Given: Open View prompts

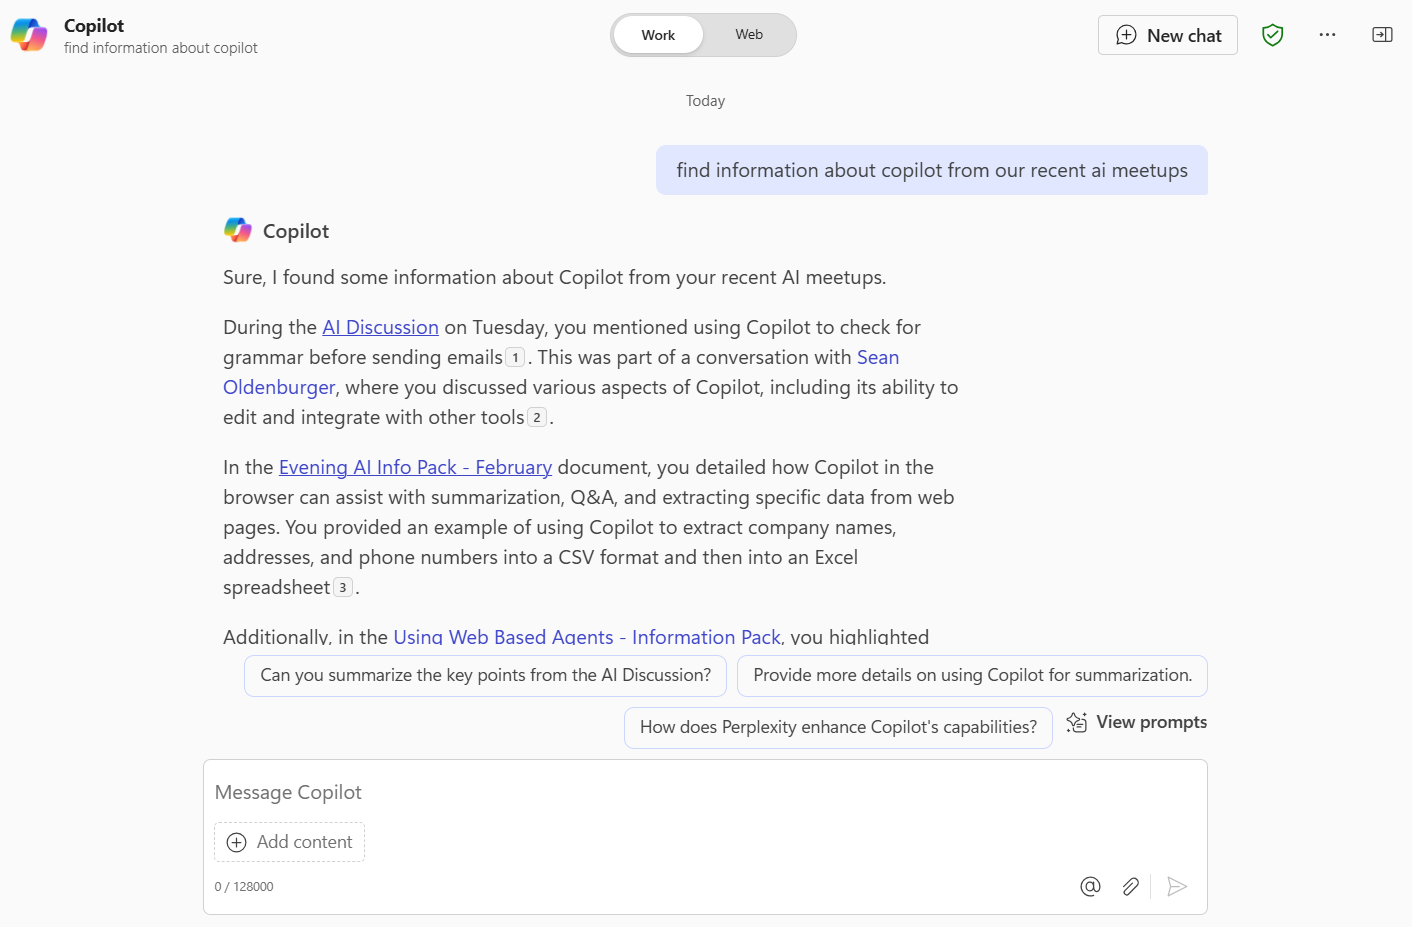Looking at the screenshot, I should point(1137,722).
